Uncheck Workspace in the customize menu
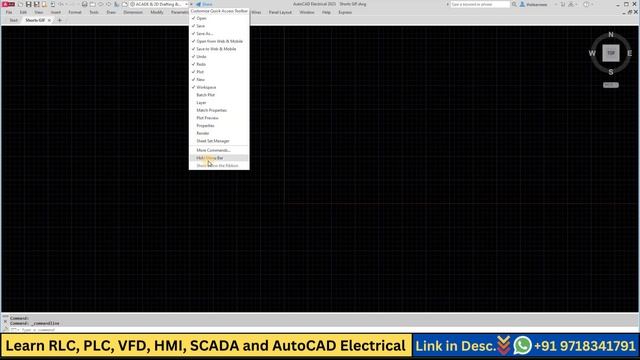Viewport: 640px width, 360px height. (x=219, y=87)
